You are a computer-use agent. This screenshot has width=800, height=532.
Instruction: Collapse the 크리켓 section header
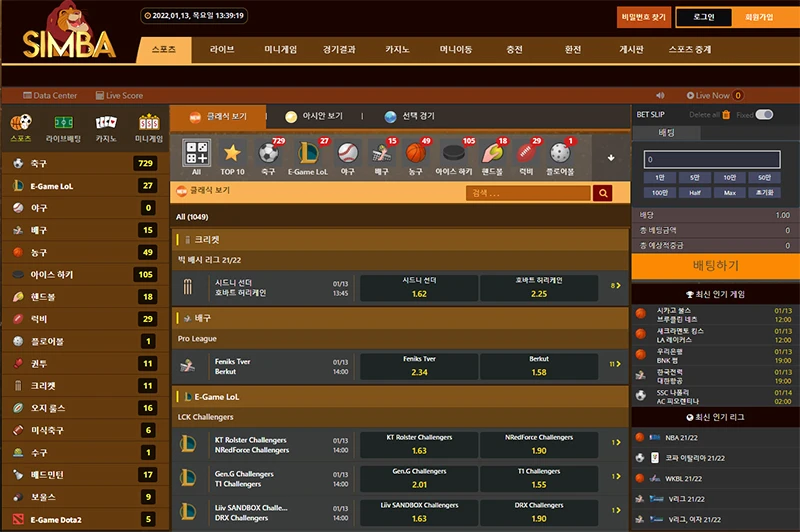(400, 239)
